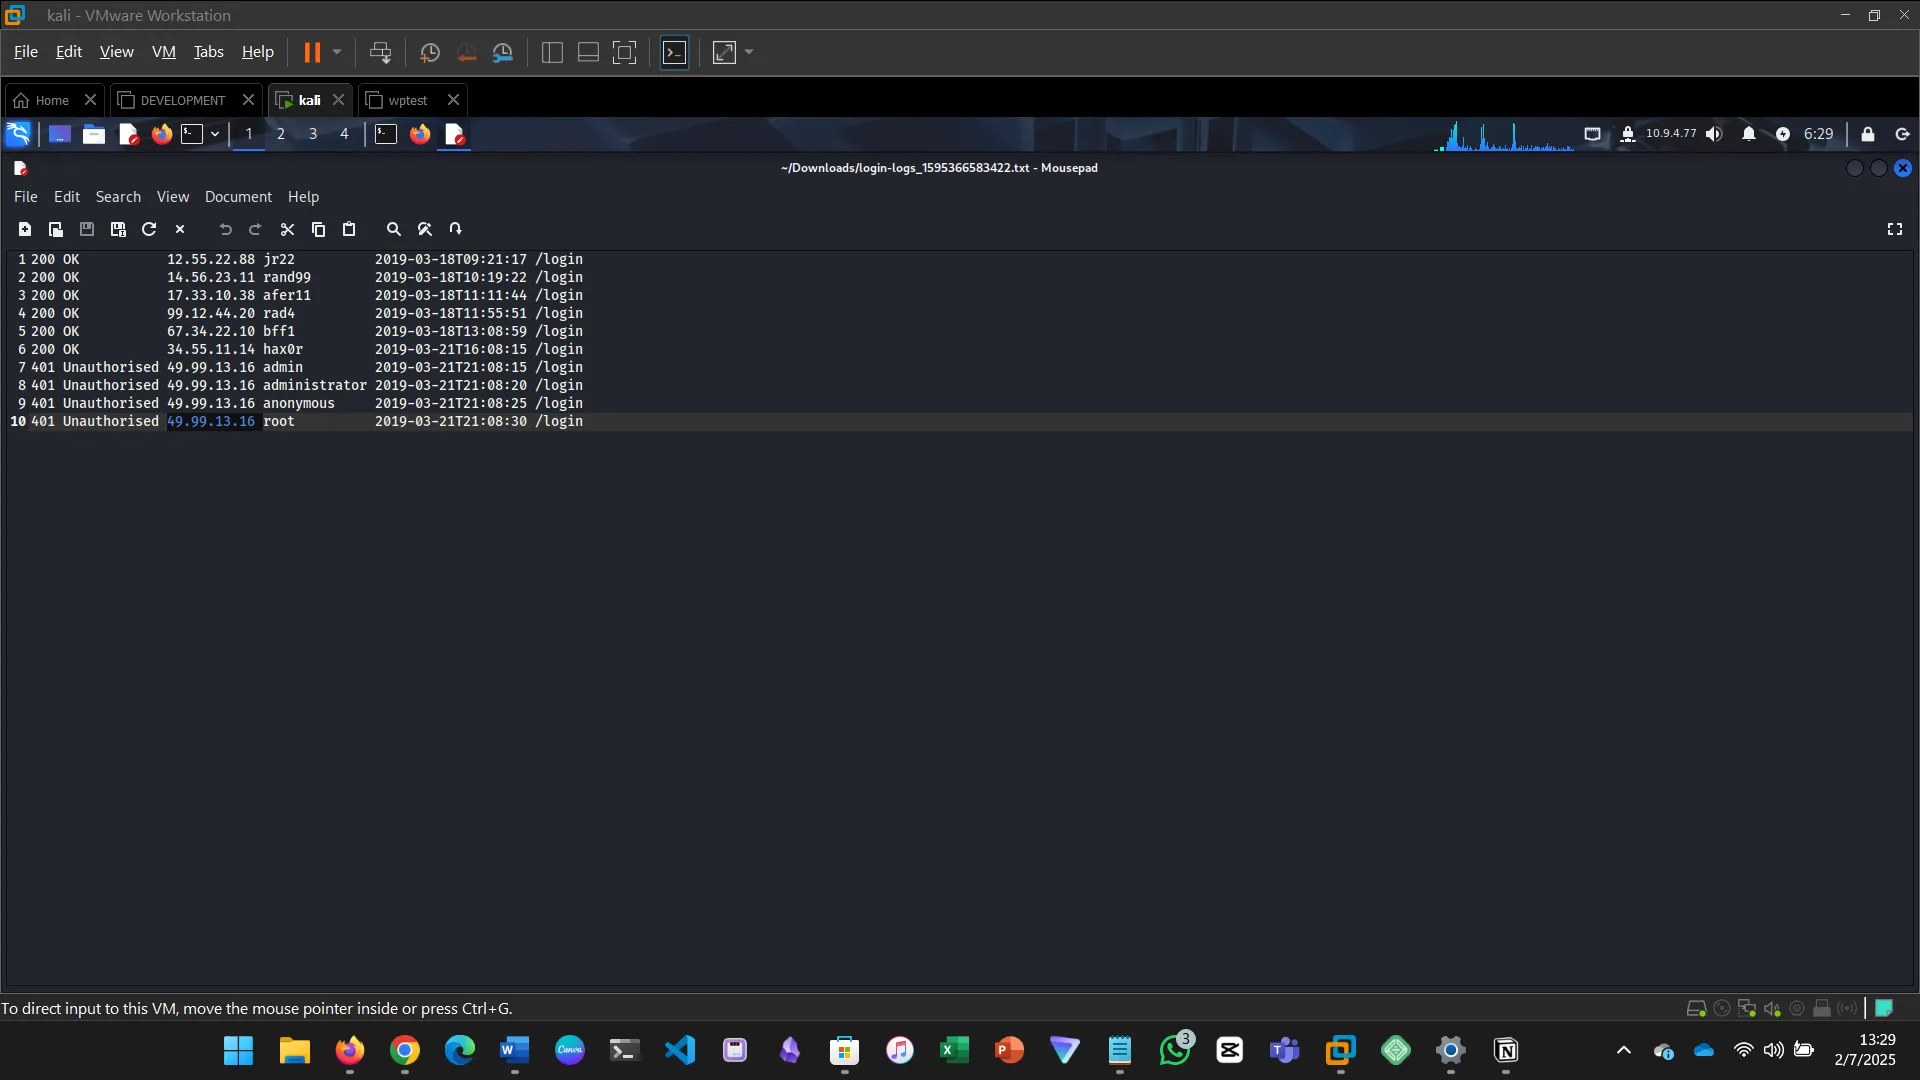Open the Search menu in Mousepad
1920x1080 pixels.
click(118, 196)
